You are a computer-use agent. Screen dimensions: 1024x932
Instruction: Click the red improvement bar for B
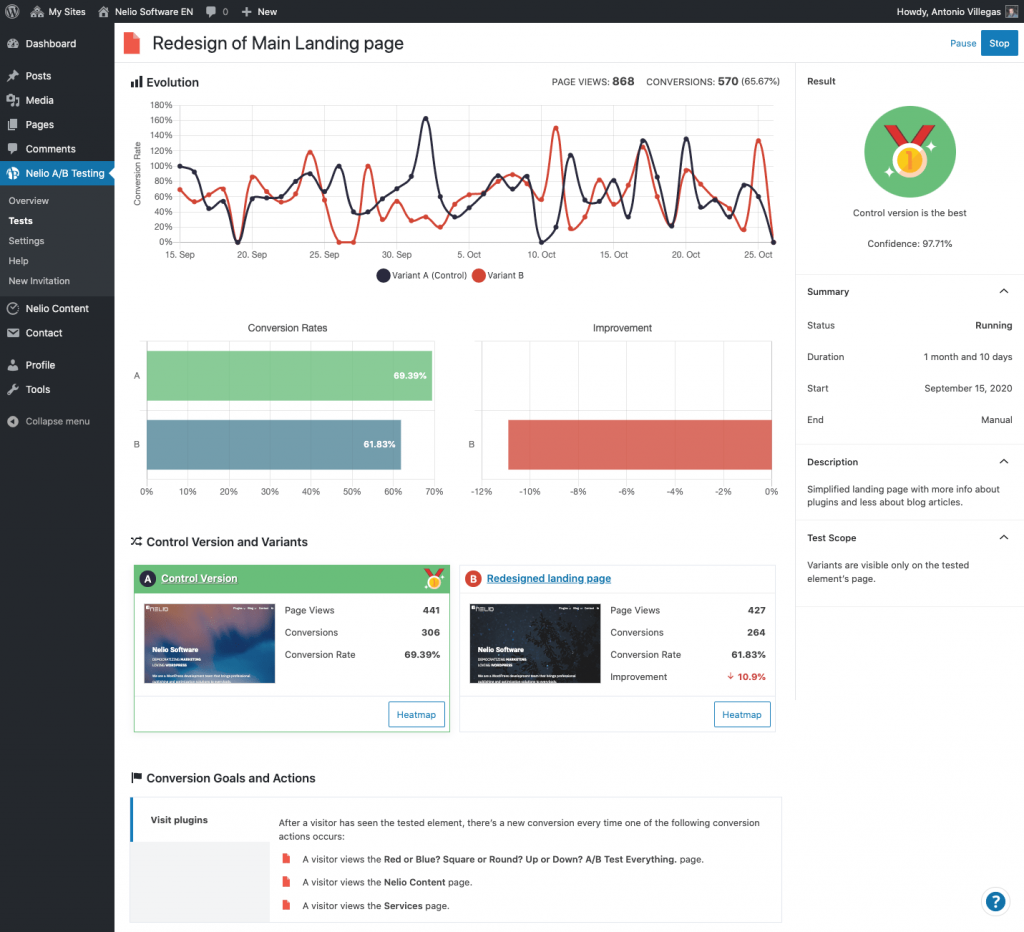pos(640,444)
